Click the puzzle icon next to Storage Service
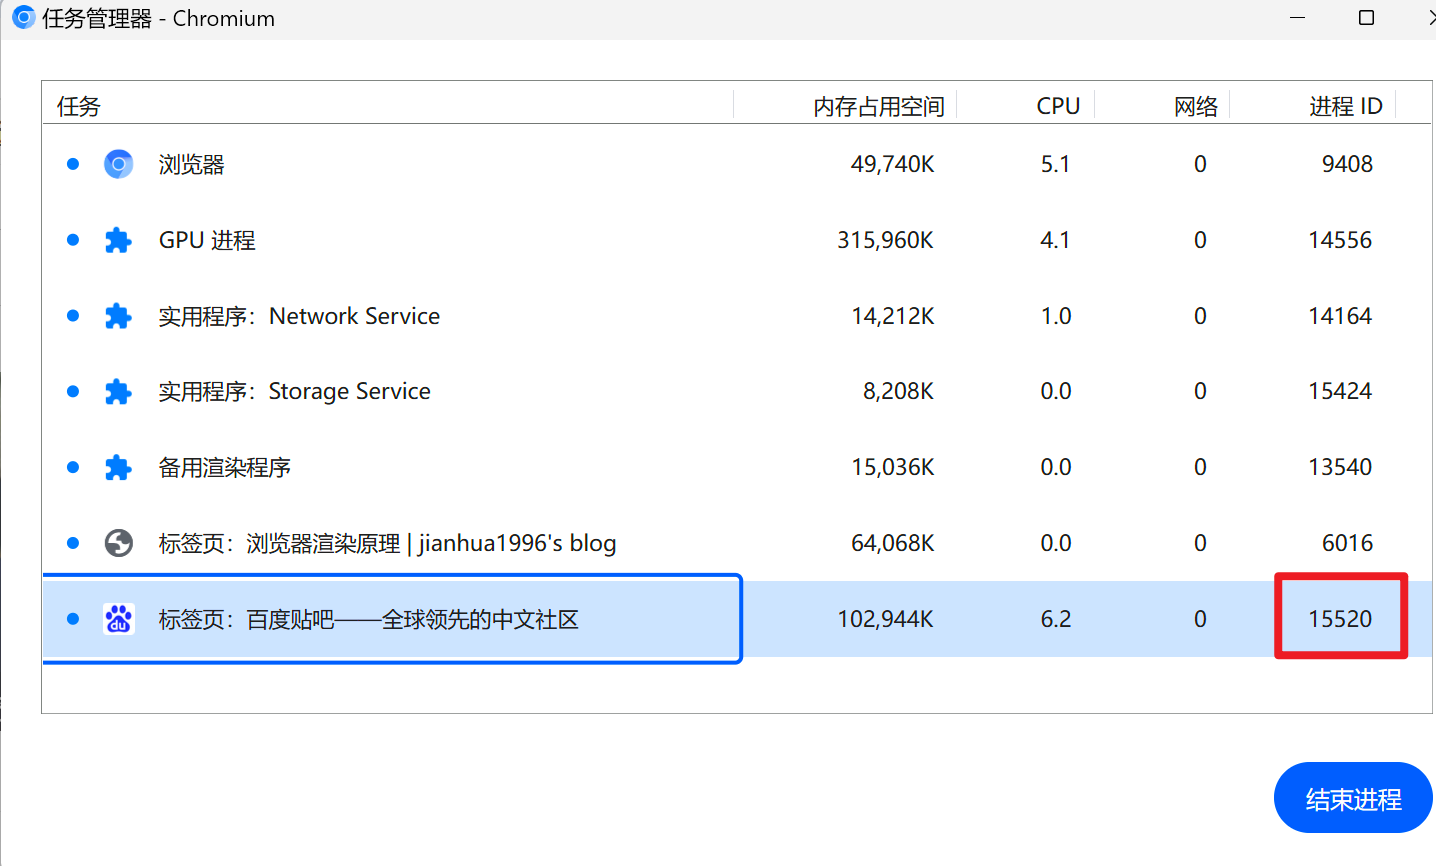The height and width of the screenshot is (866, 1436). (x=118, y=391)
